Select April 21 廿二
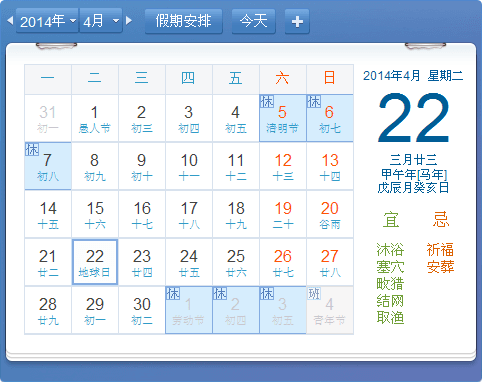482x382 pixels. pos(48,262)
